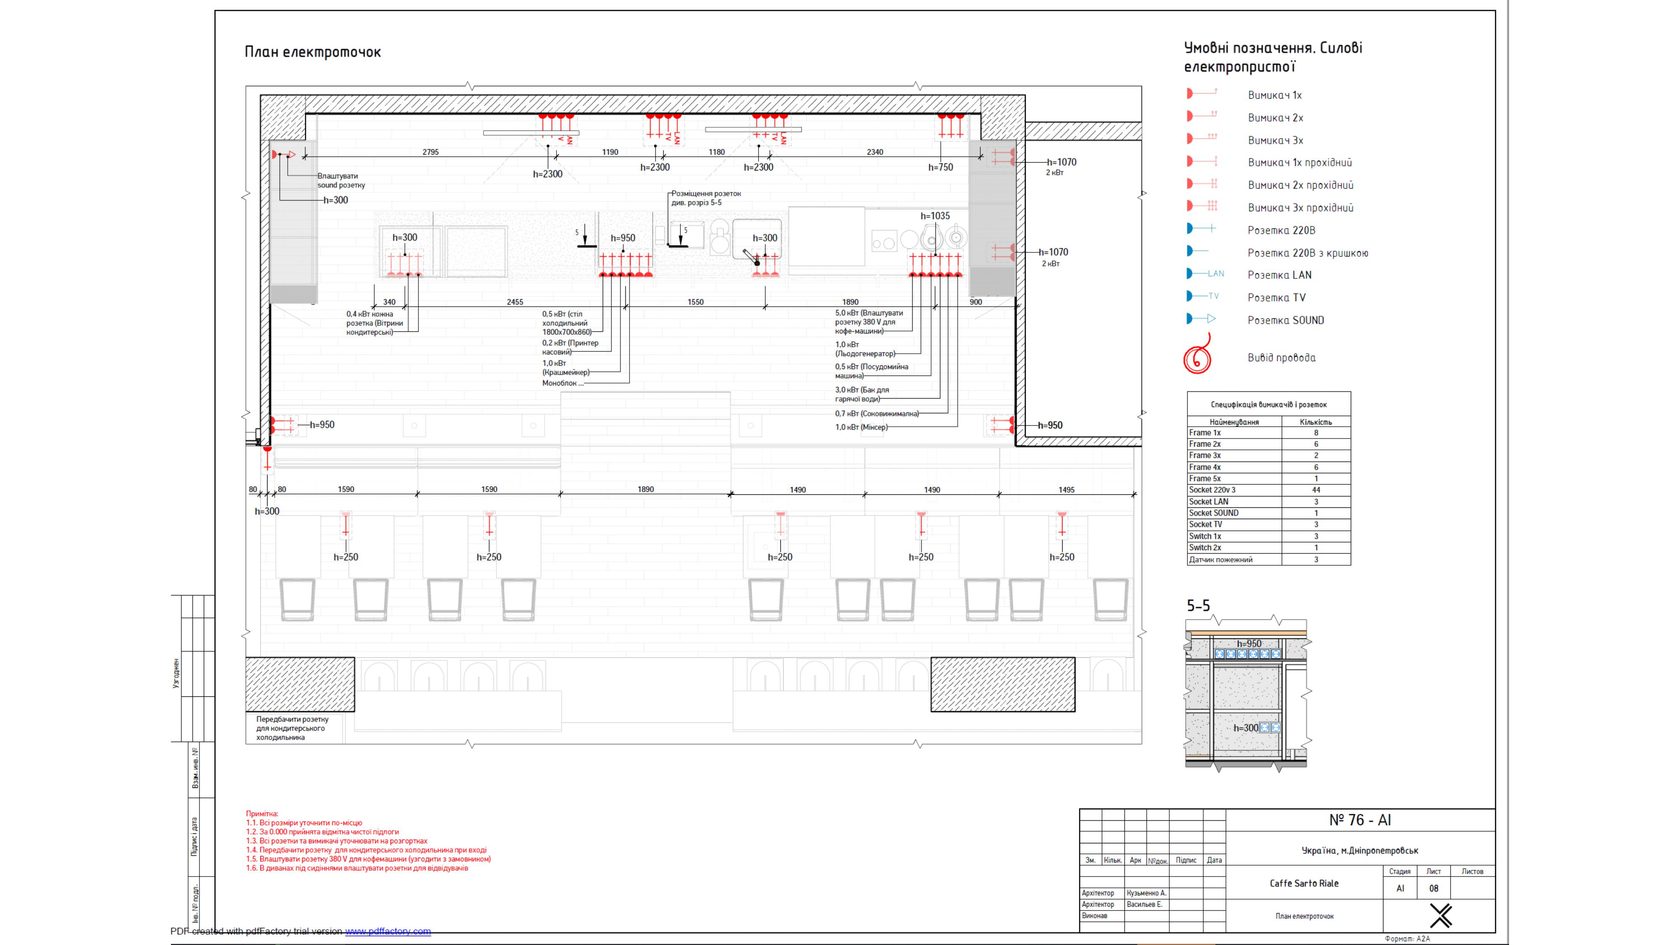
Task: Click the 'Caffe Sarto Riale' project name
Action: tap(1304, 883)
